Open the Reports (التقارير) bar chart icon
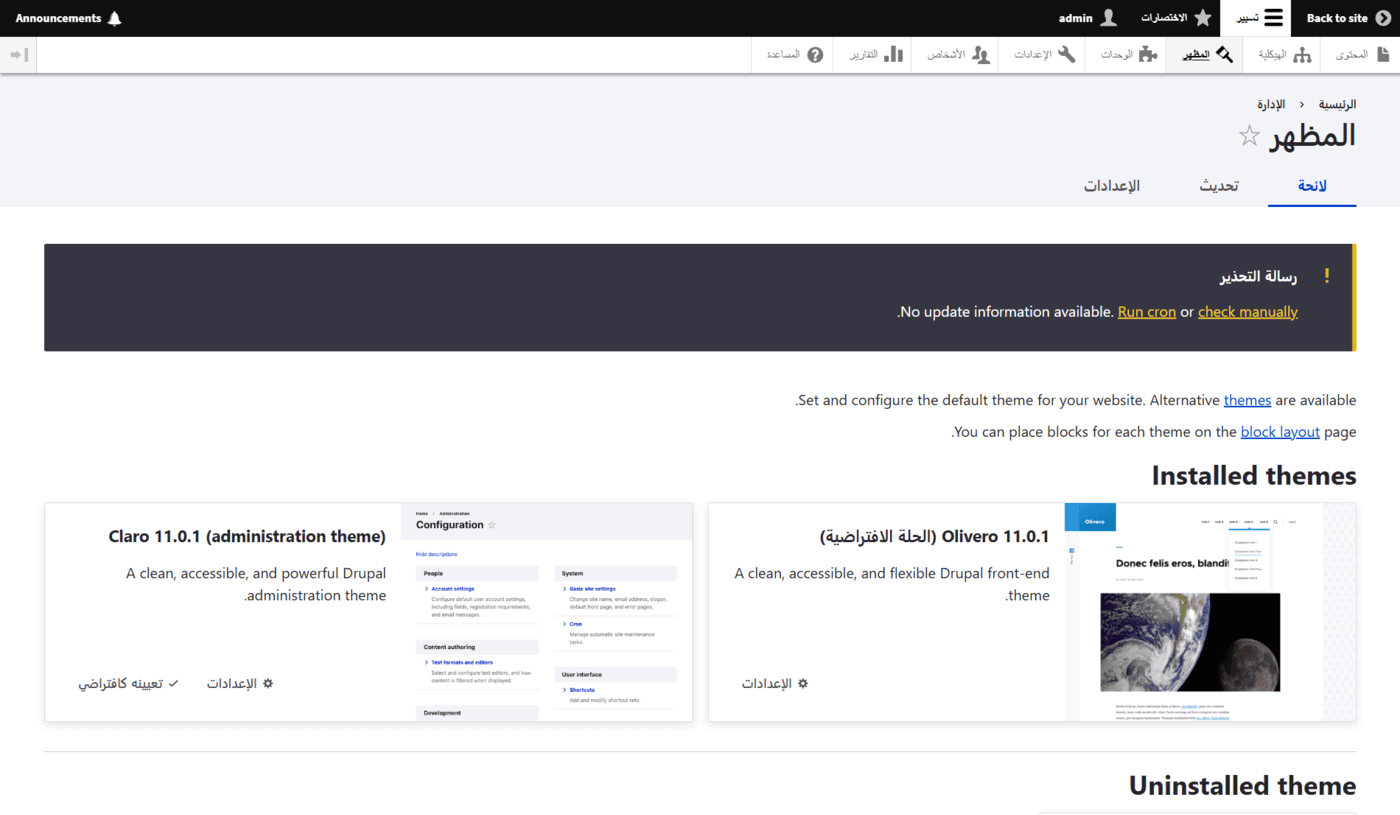 [x=893, y=55]
